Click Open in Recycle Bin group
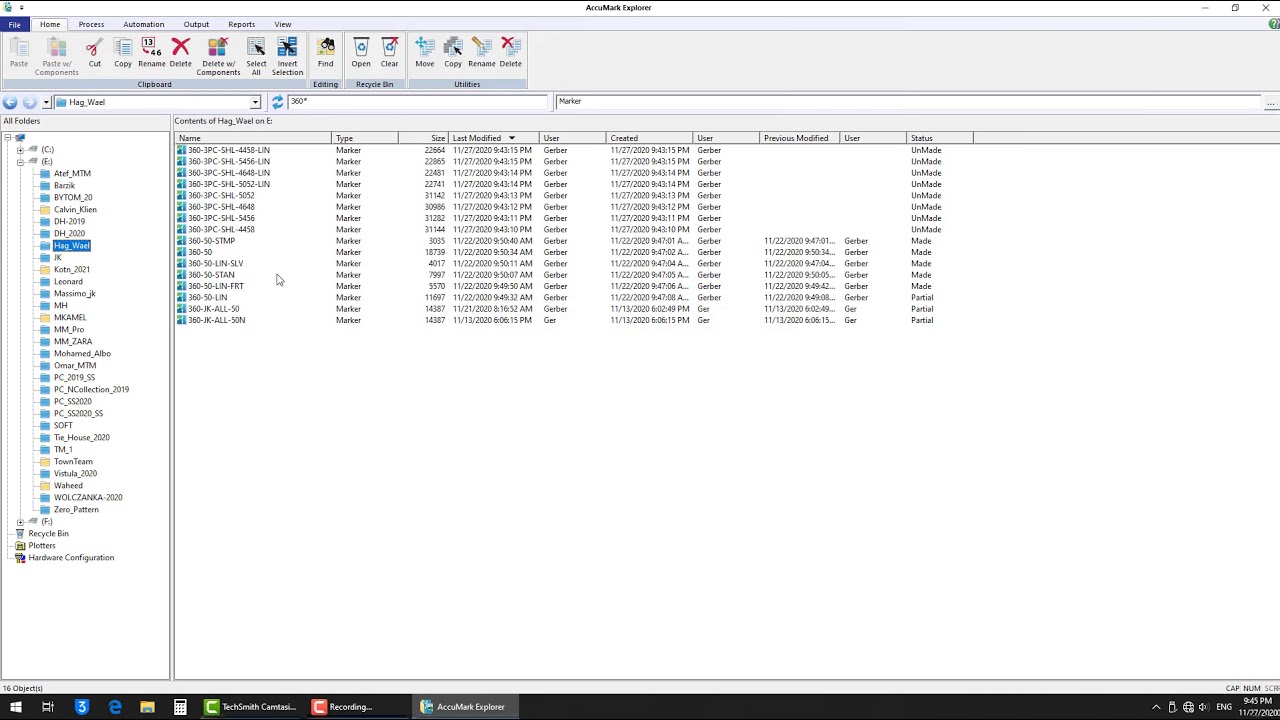1280x720 pixels. [361, 53]
